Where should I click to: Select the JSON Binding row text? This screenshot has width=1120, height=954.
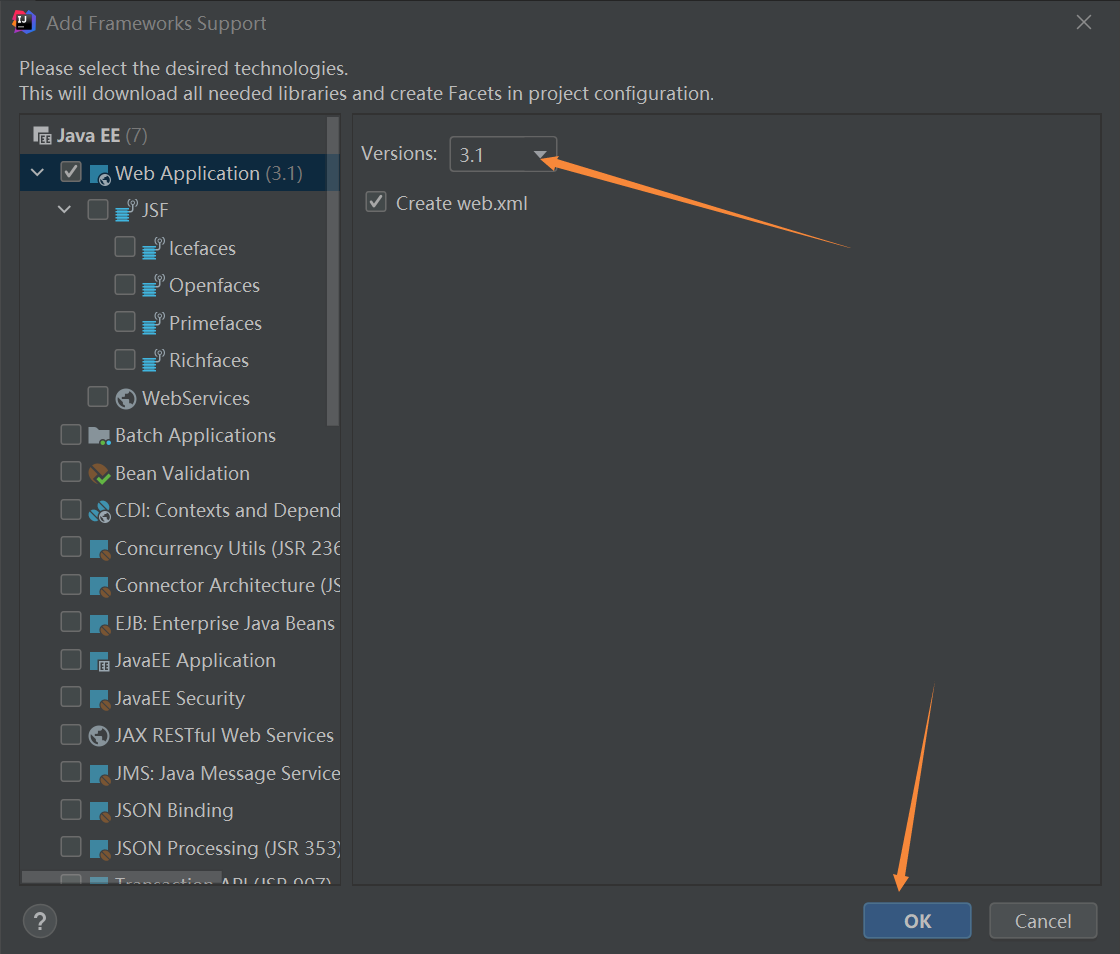174,810
